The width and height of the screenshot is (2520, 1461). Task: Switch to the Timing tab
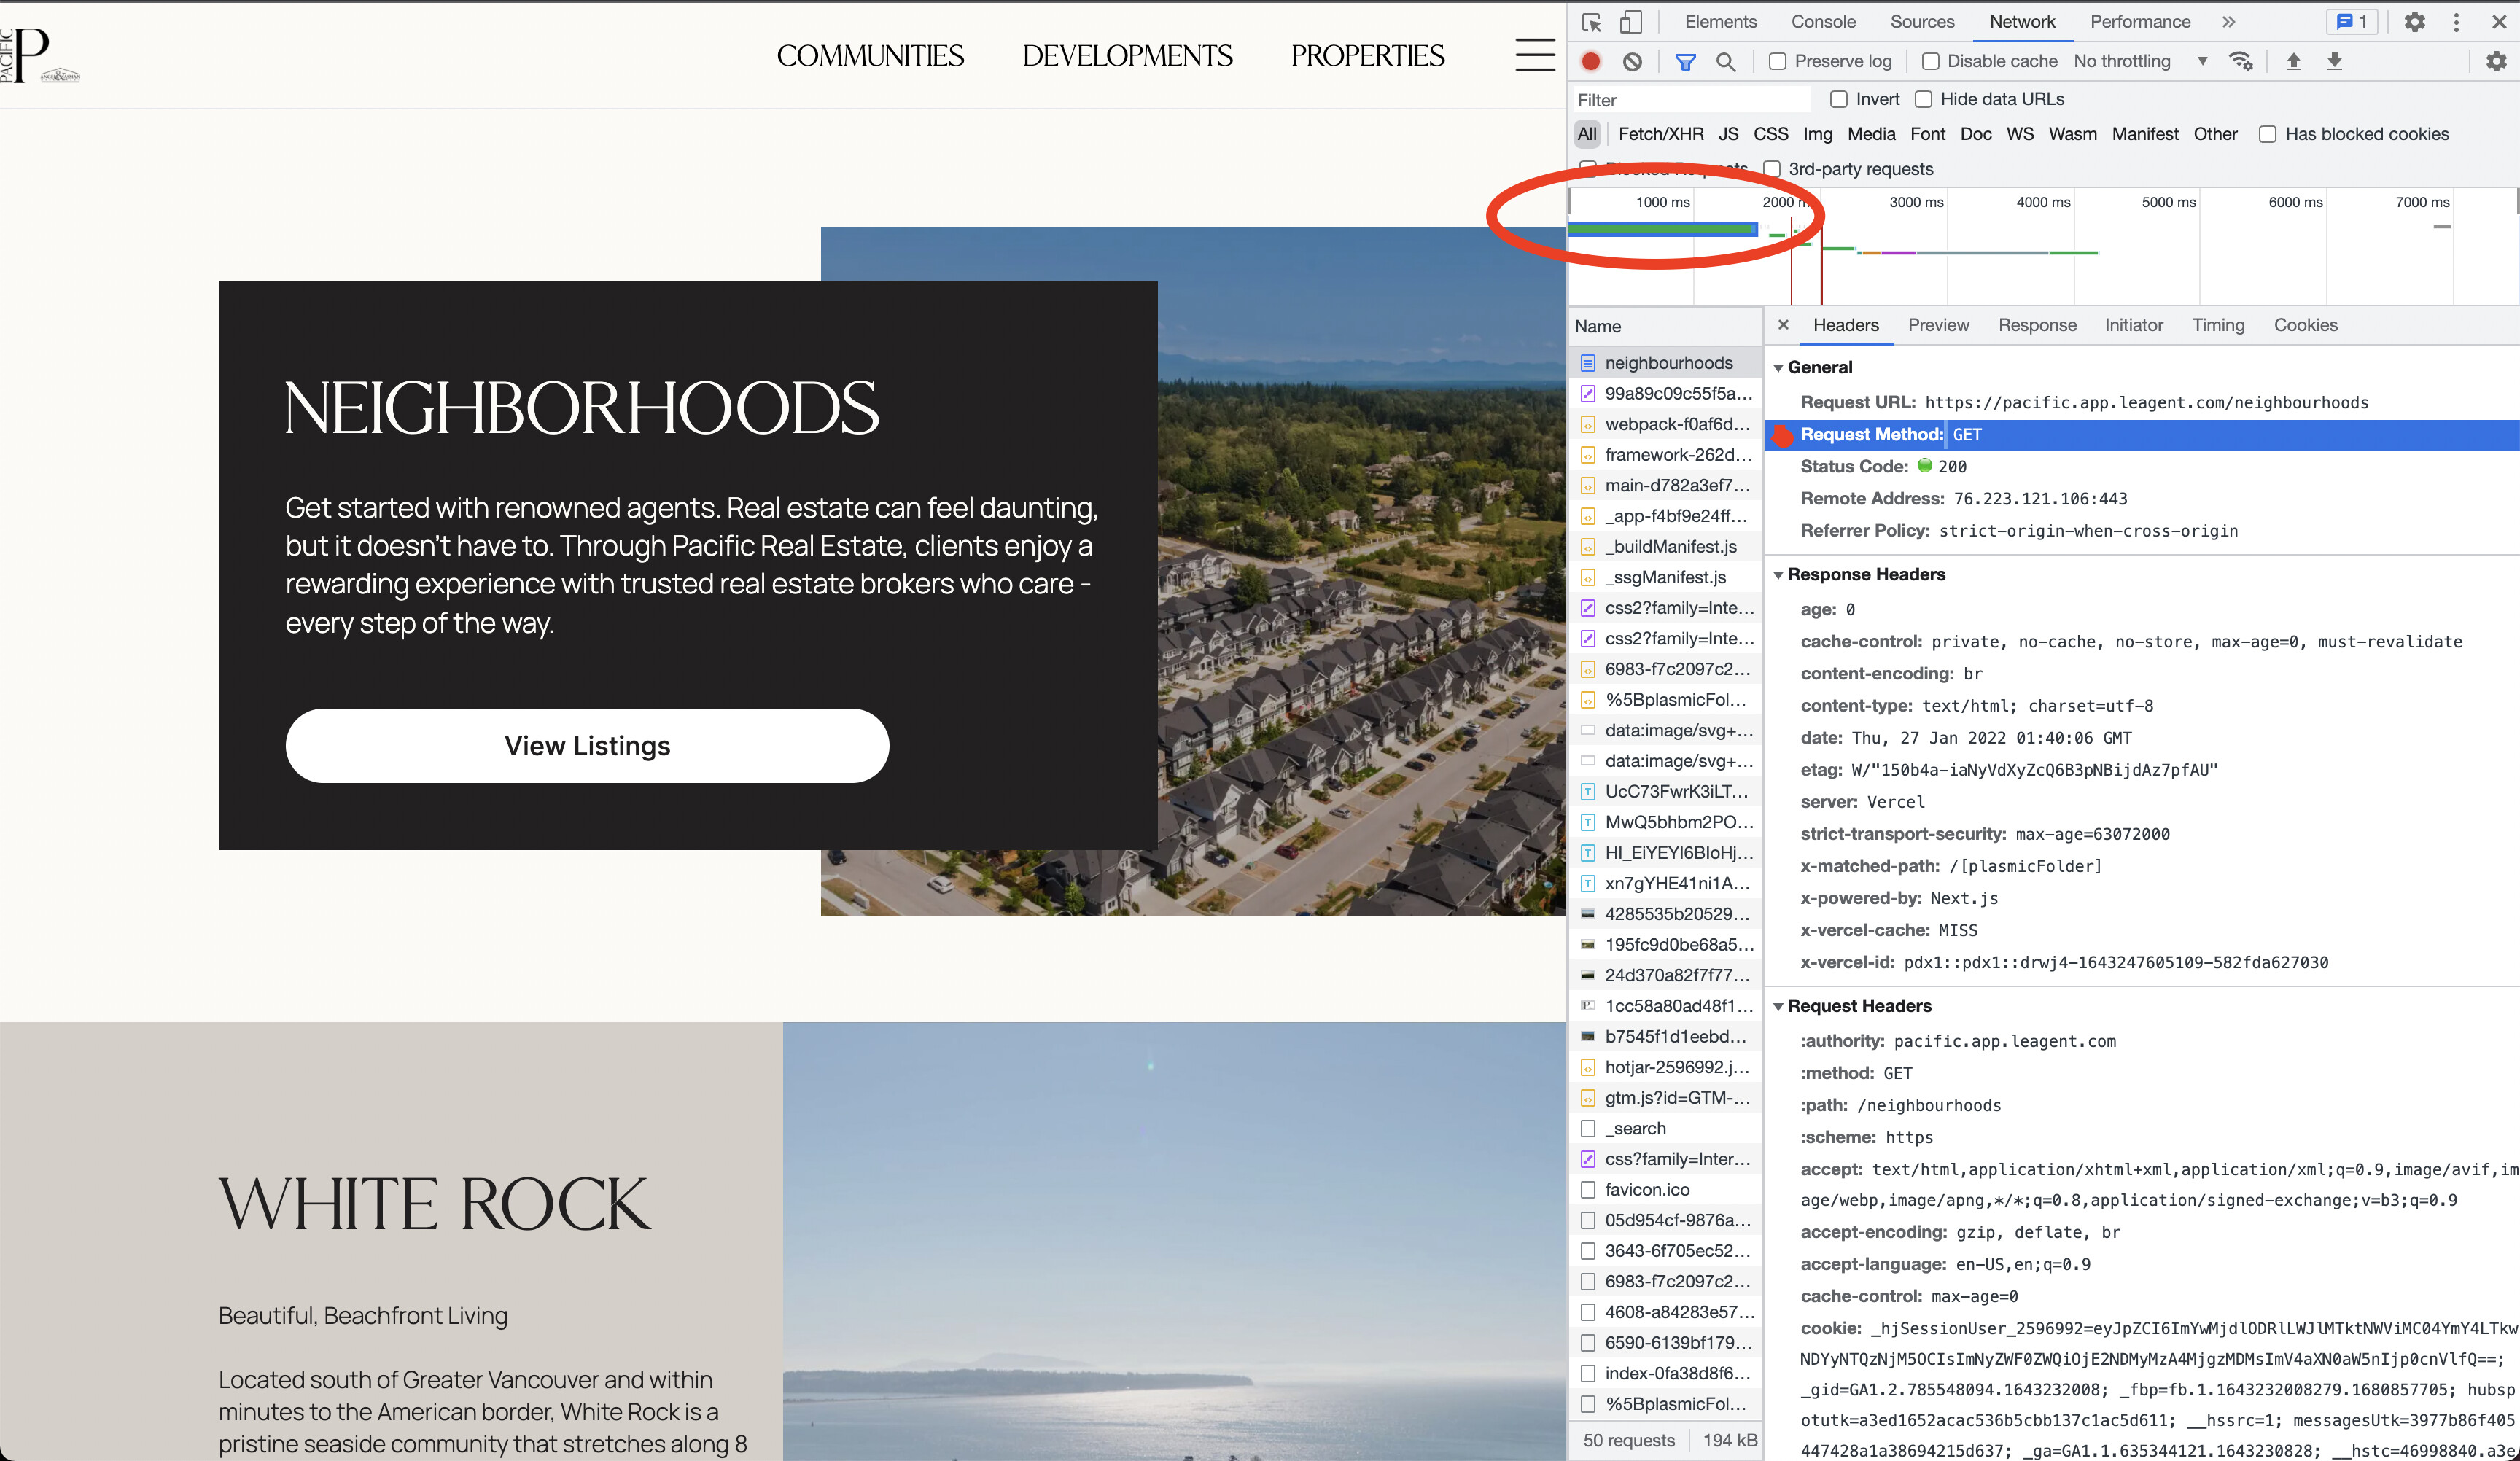(x=2218, y=325)
